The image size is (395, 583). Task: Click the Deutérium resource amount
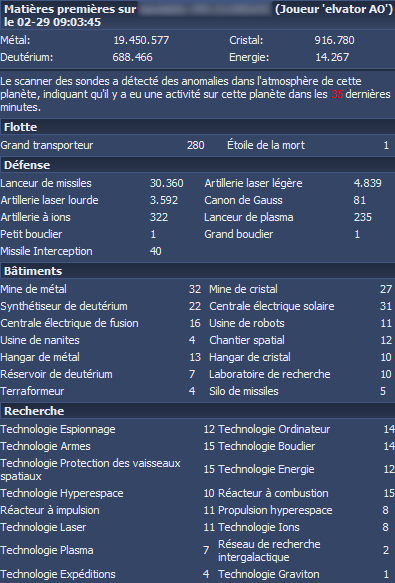click(x=132, y=57)
